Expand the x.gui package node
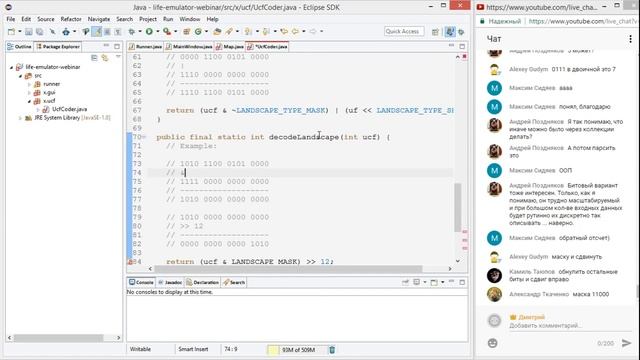640x360 pixels. tap(29, 93)
